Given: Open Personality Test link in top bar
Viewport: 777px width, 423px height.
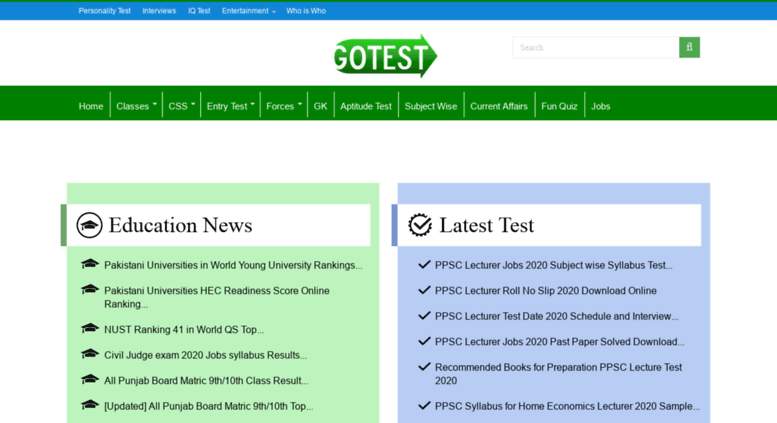Looking at the screenshot, I should click(x=105, y=11).
